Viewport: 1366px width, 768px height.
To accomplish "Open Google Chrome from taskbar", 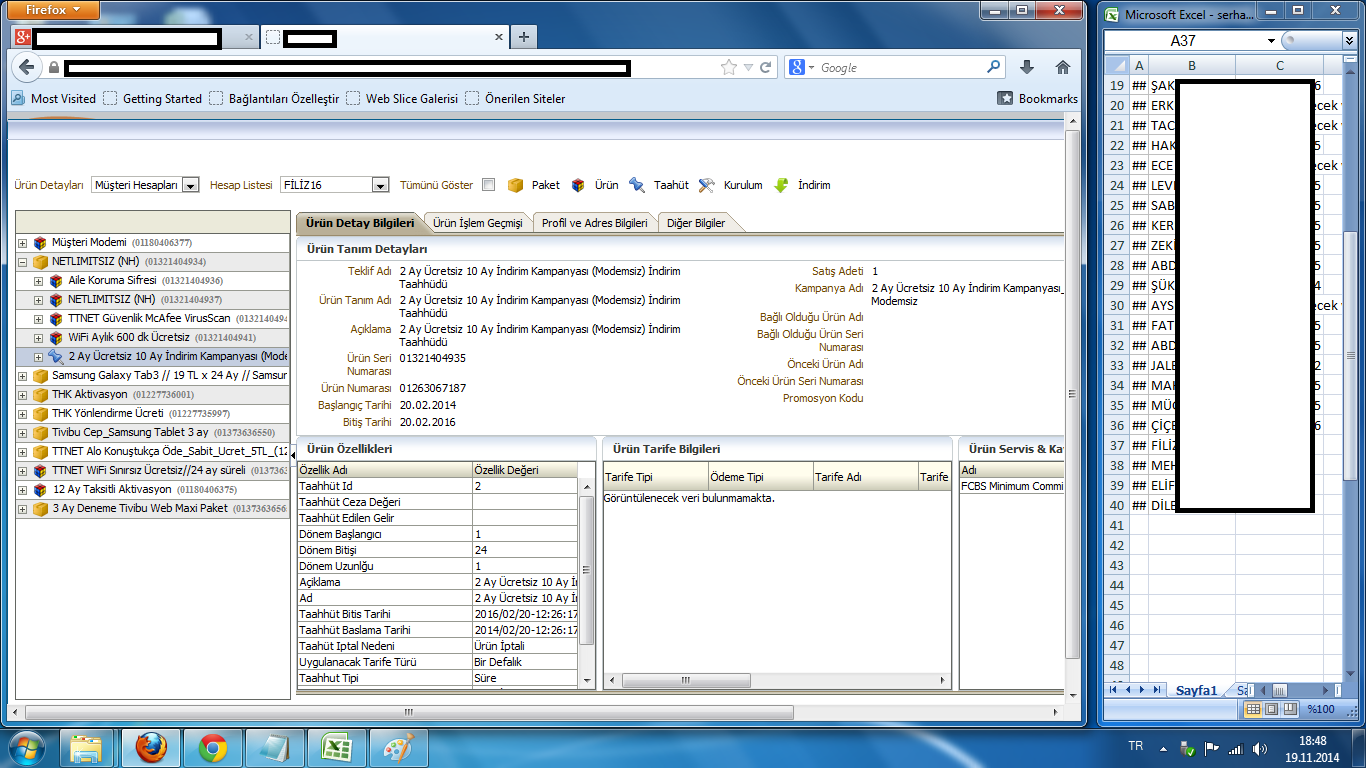I will click(211, 748).
